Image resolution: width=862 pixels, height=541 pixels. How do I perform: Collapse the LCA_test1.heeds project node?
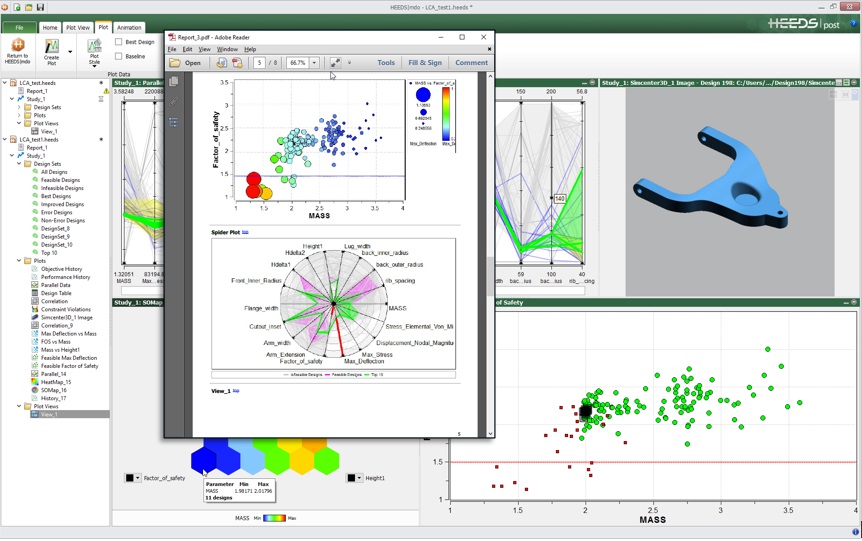coord(5,140)
